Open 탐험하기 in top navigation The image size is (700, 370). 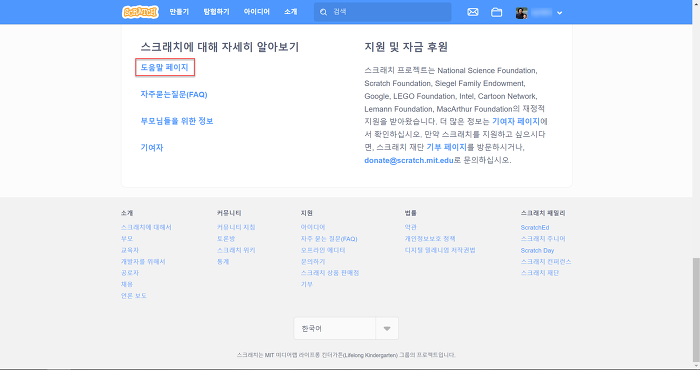pyautogui.click(x=217, y=12)
